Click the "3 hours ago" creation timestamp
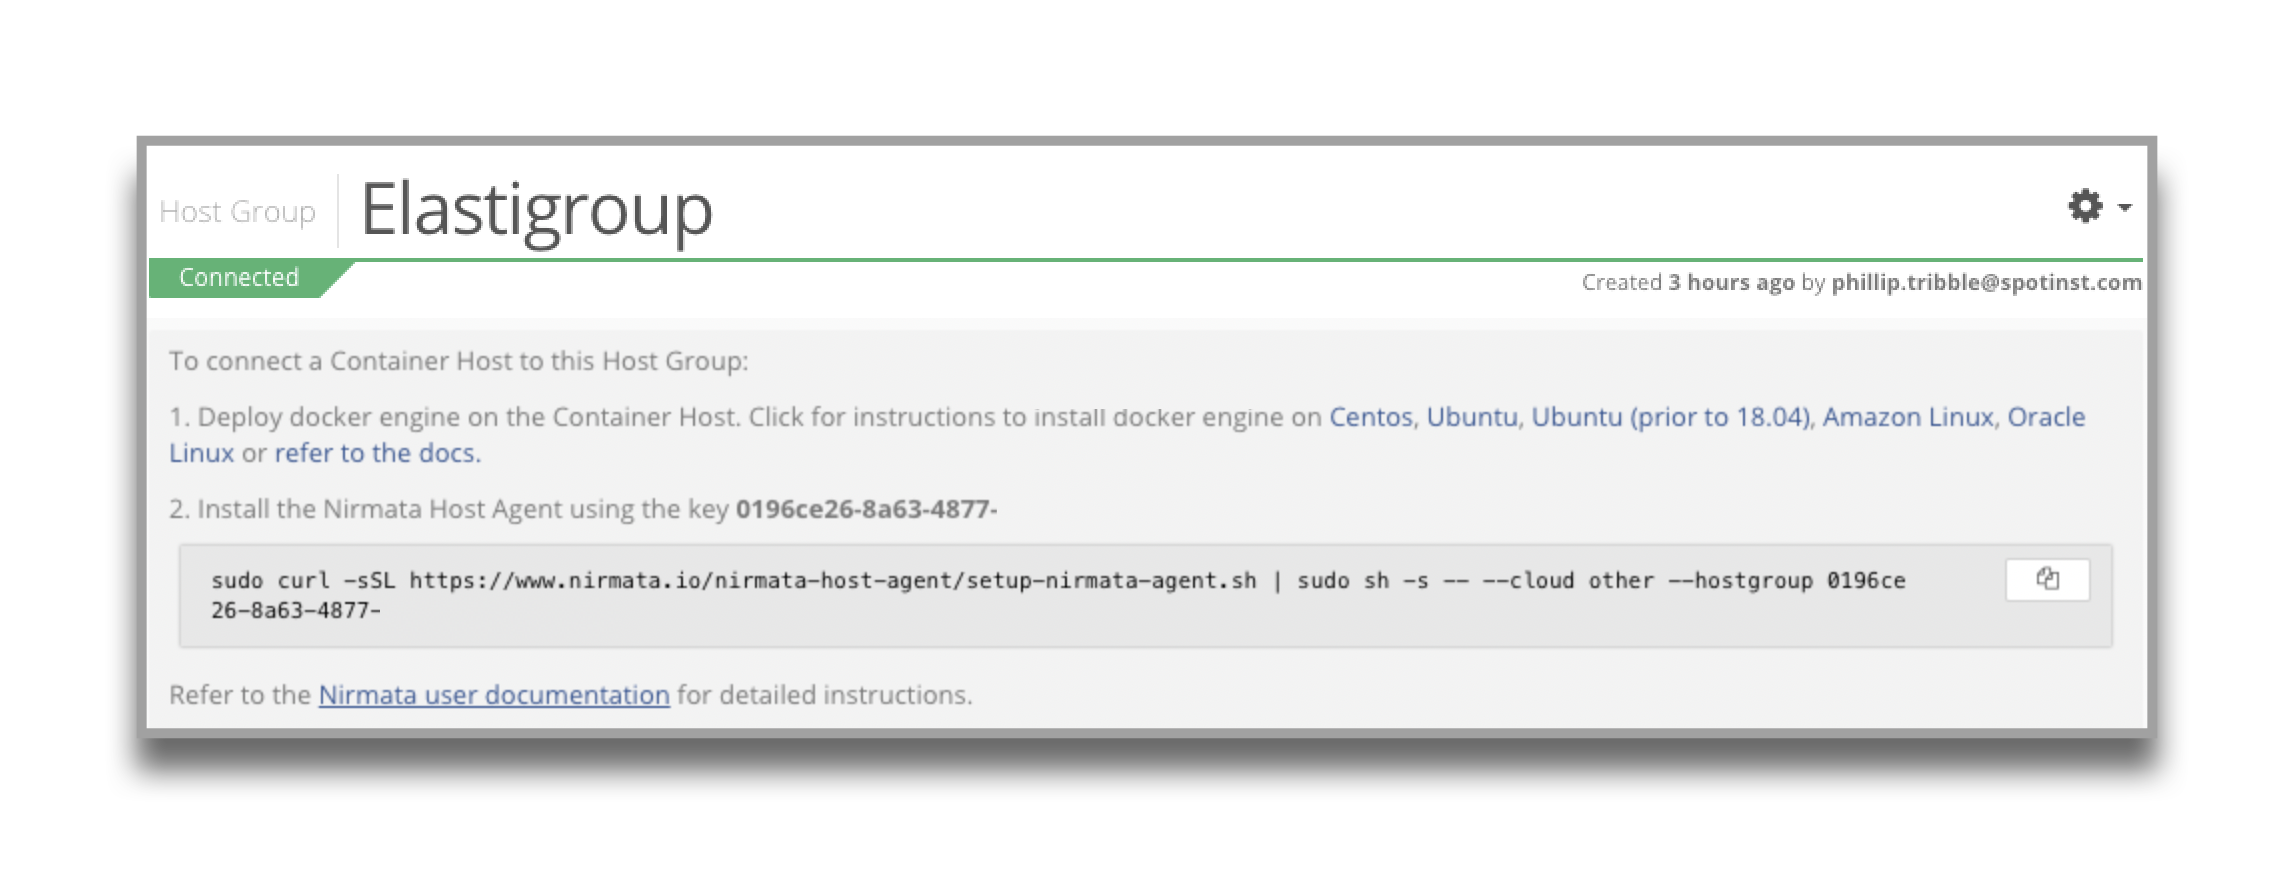Viewport: 2294px width, 874px height. (1730, 283)
